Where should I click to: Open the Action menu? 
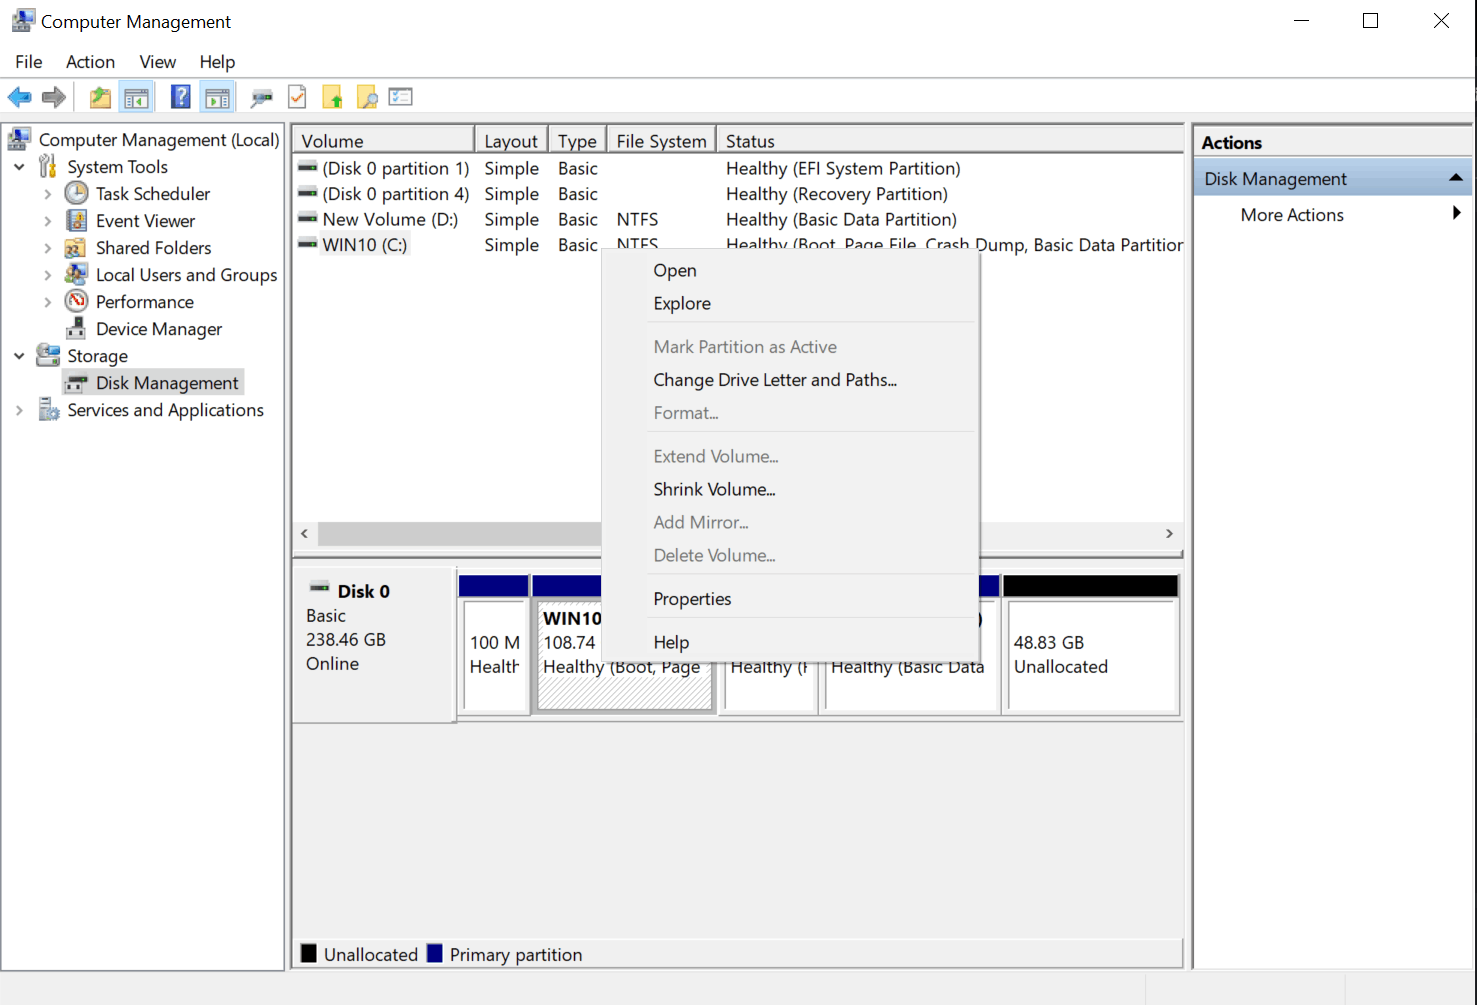[x=91, y=62]
